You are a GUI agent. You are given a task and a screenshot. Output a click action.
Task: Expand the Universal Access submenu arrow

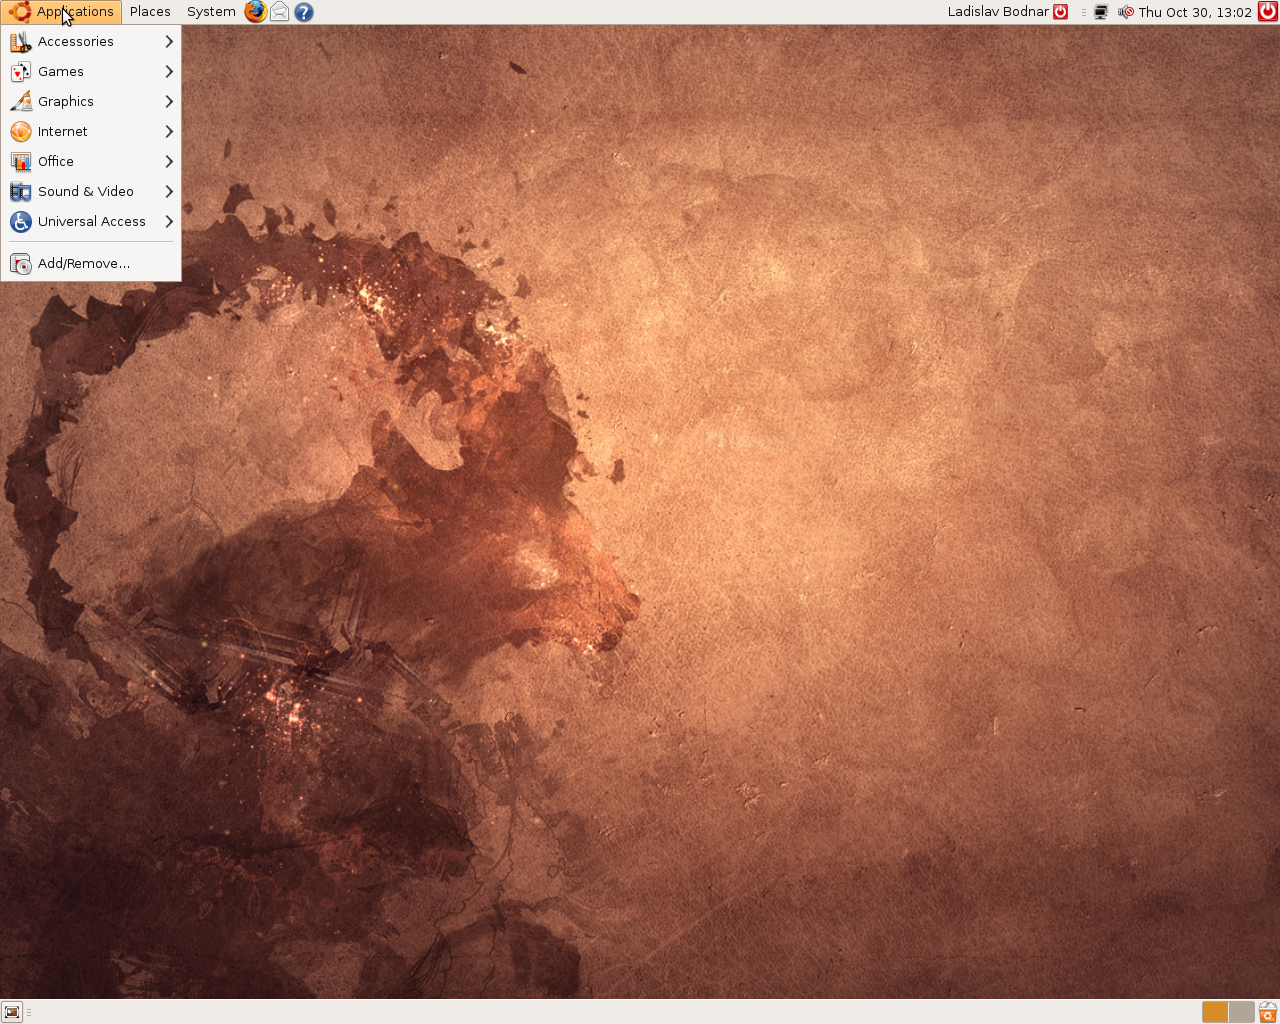169,222
